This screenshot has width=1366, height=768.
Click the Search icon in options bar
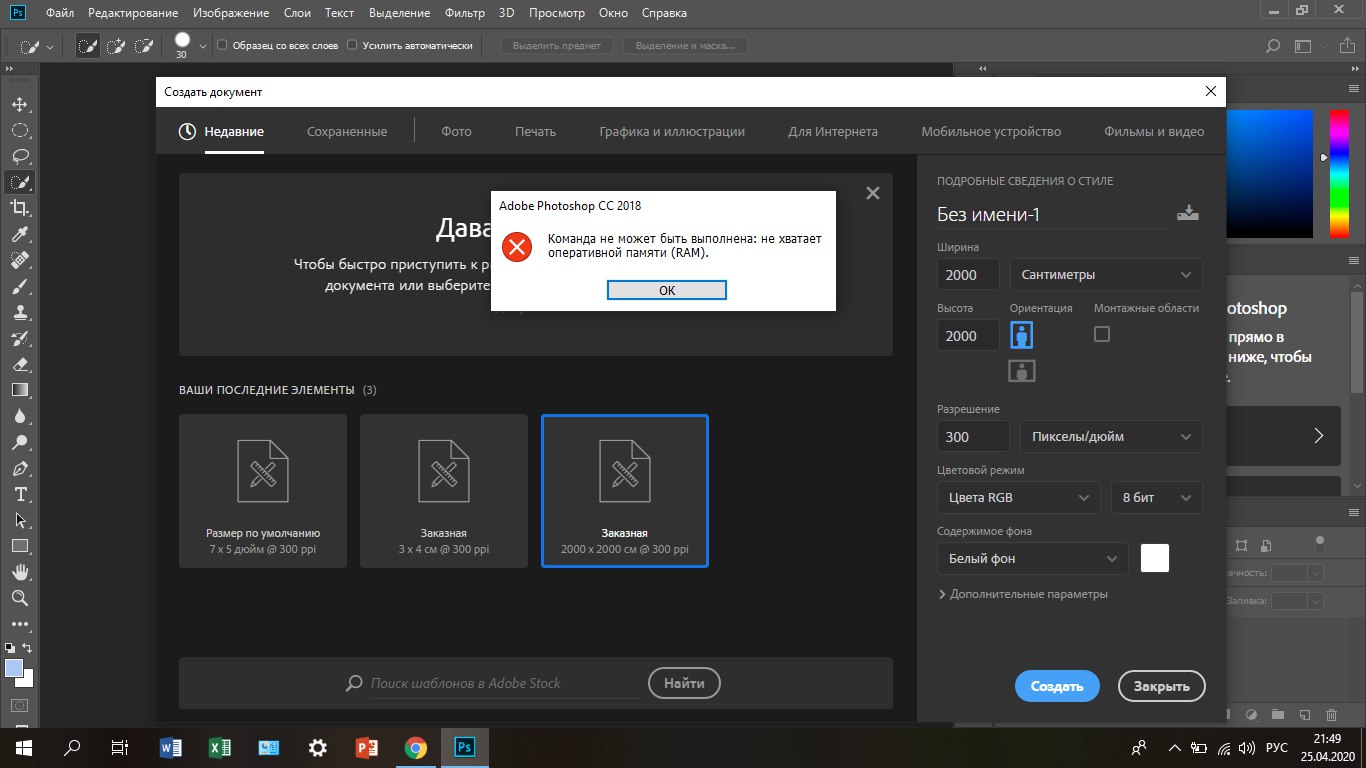tap(1273, 46)
